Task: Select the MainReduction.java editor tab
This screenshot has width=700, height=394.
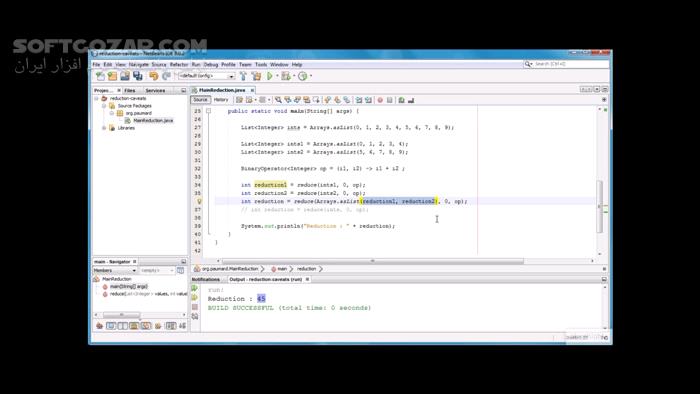Action: tap(222, 90)
